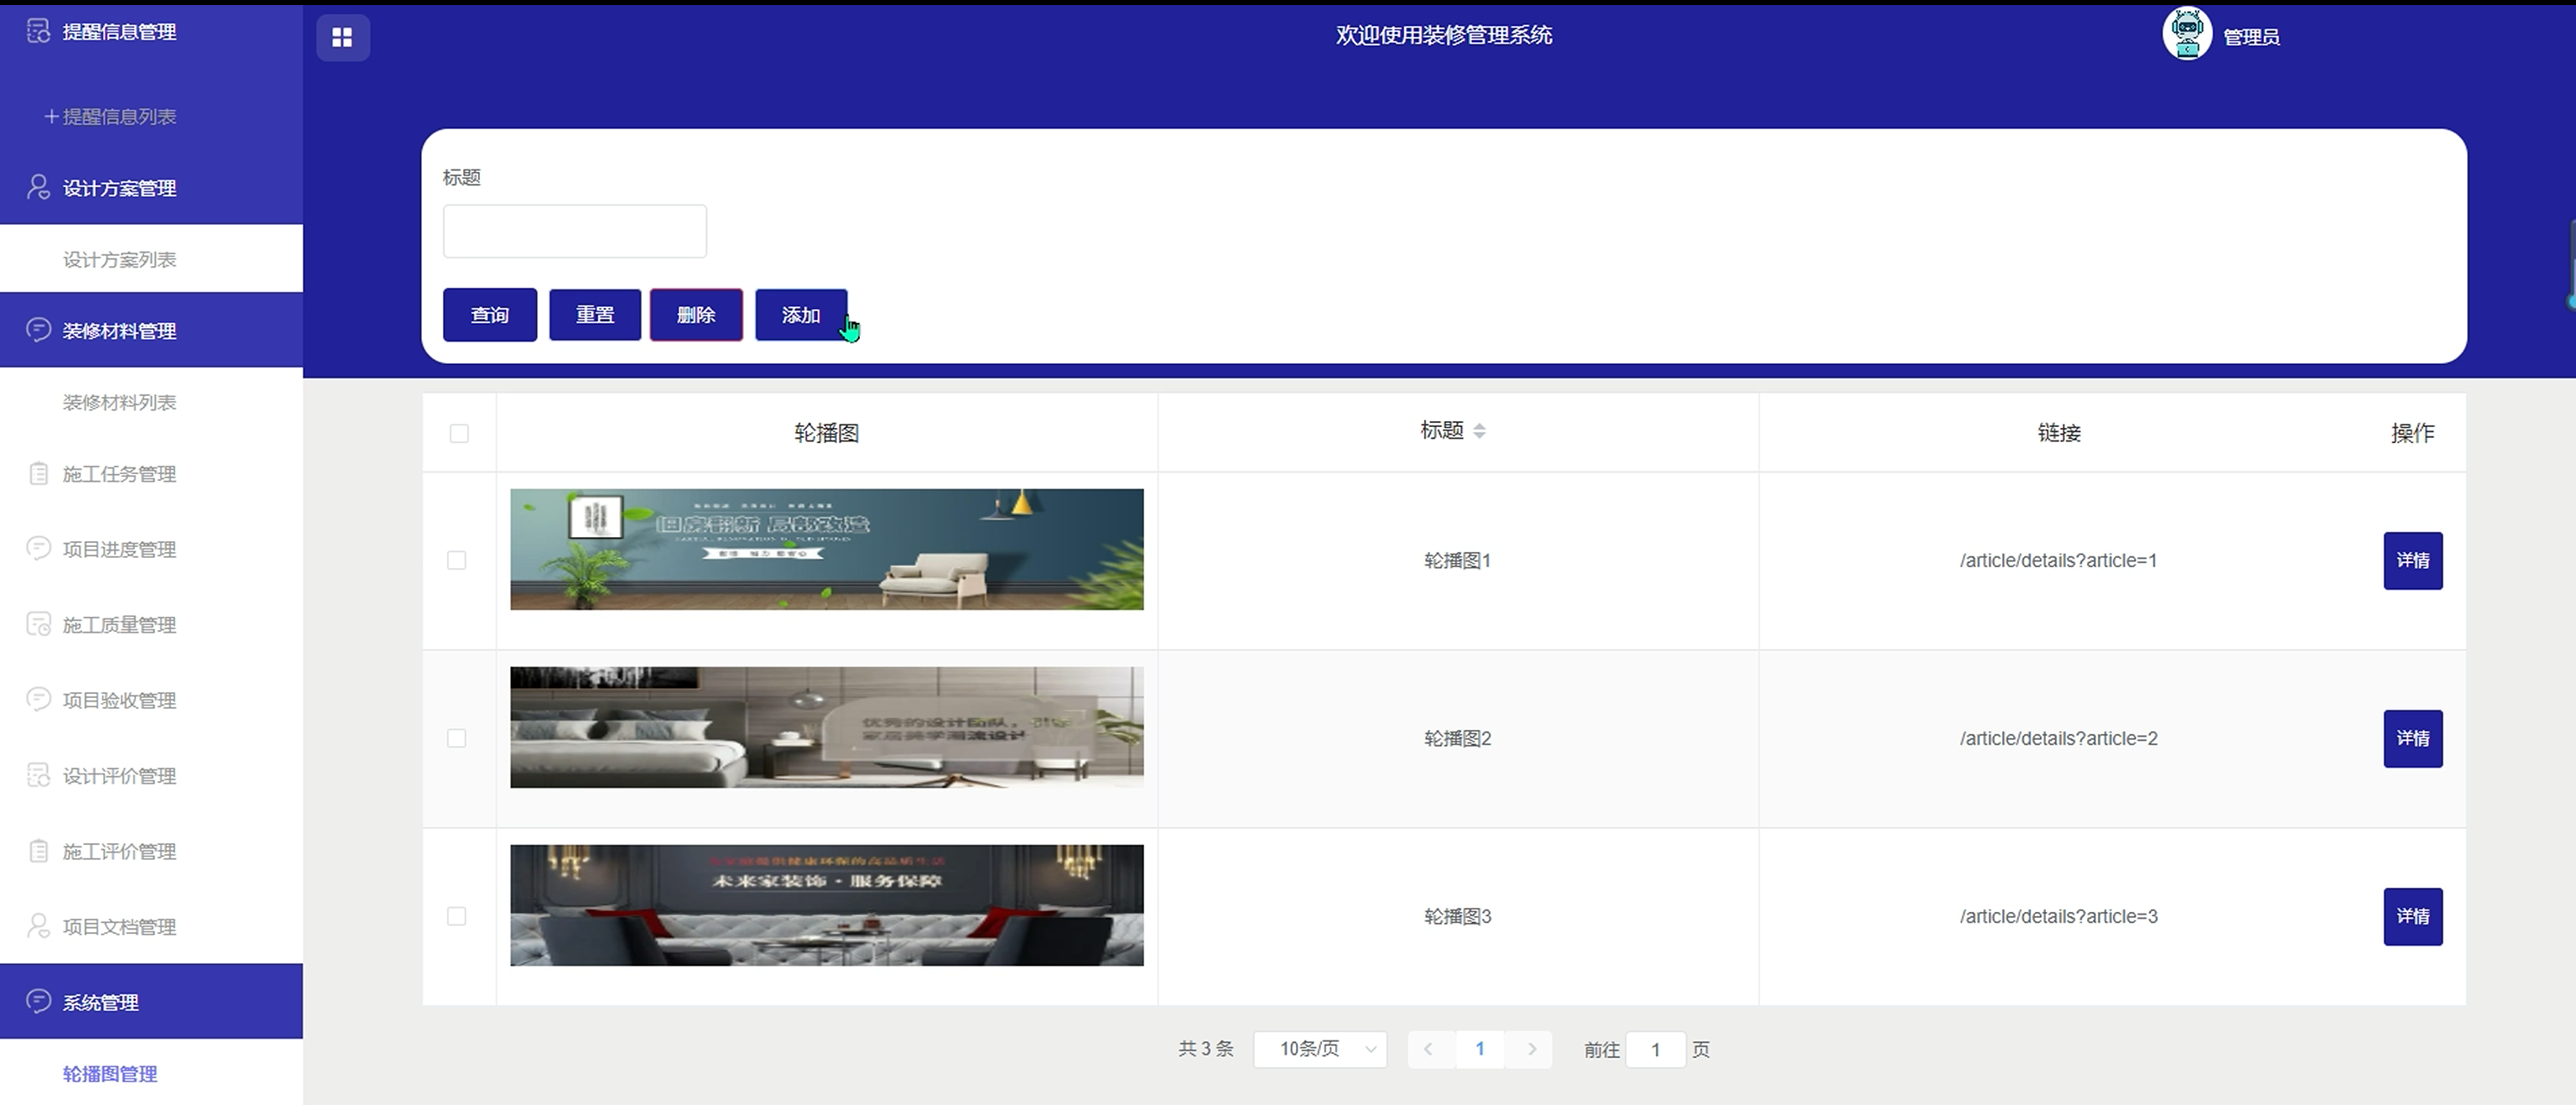The height and width of the screenshot is (1105, 2576).
Task: Click the 添加 button
Action: click(x=800, y=315)
